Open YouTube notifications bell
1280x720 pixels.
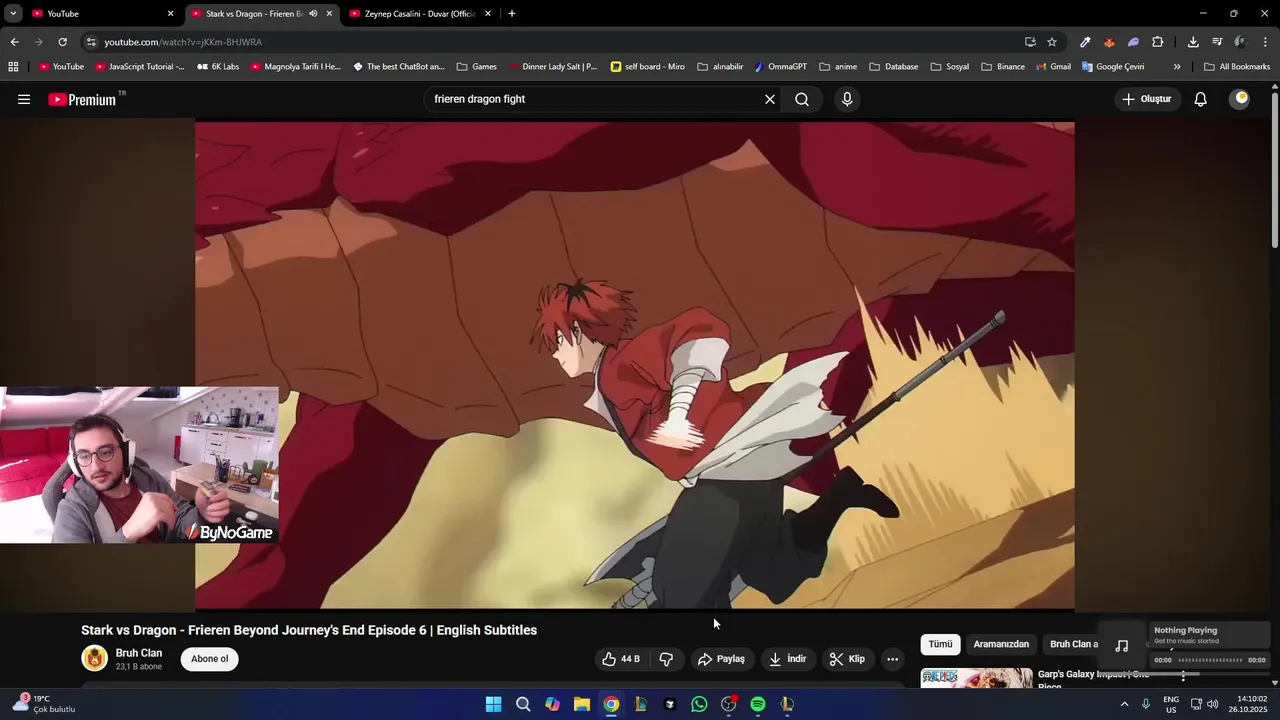1201,99
